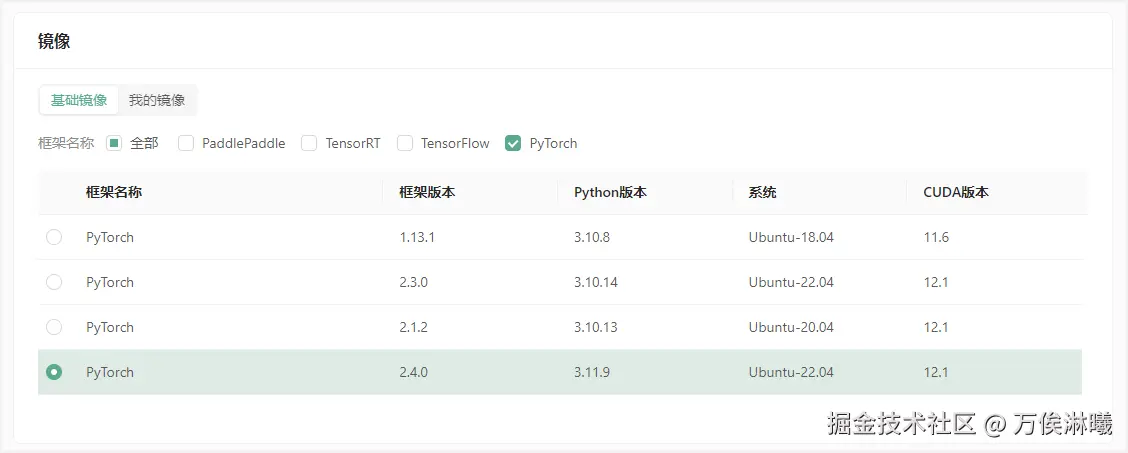Enable the PaddlePaddle checkbox
Screen dimensions: 1128x453
pos(186,143)
